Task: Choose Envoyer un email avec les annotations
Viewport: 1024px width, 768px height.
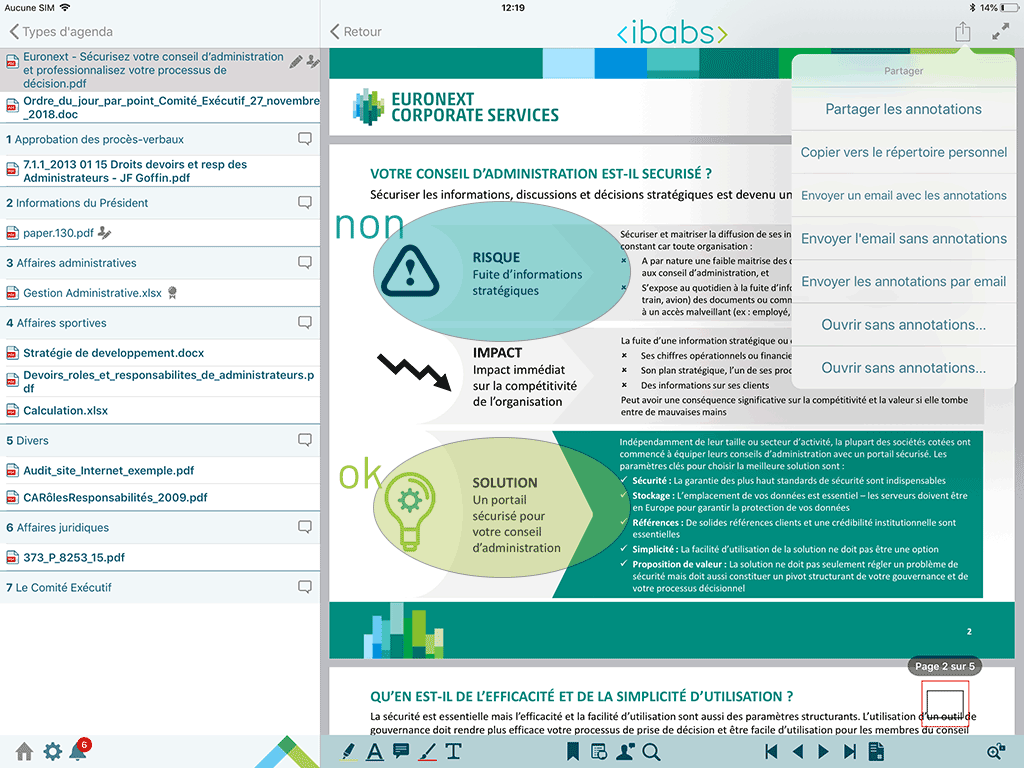Action: coord(903,195)
